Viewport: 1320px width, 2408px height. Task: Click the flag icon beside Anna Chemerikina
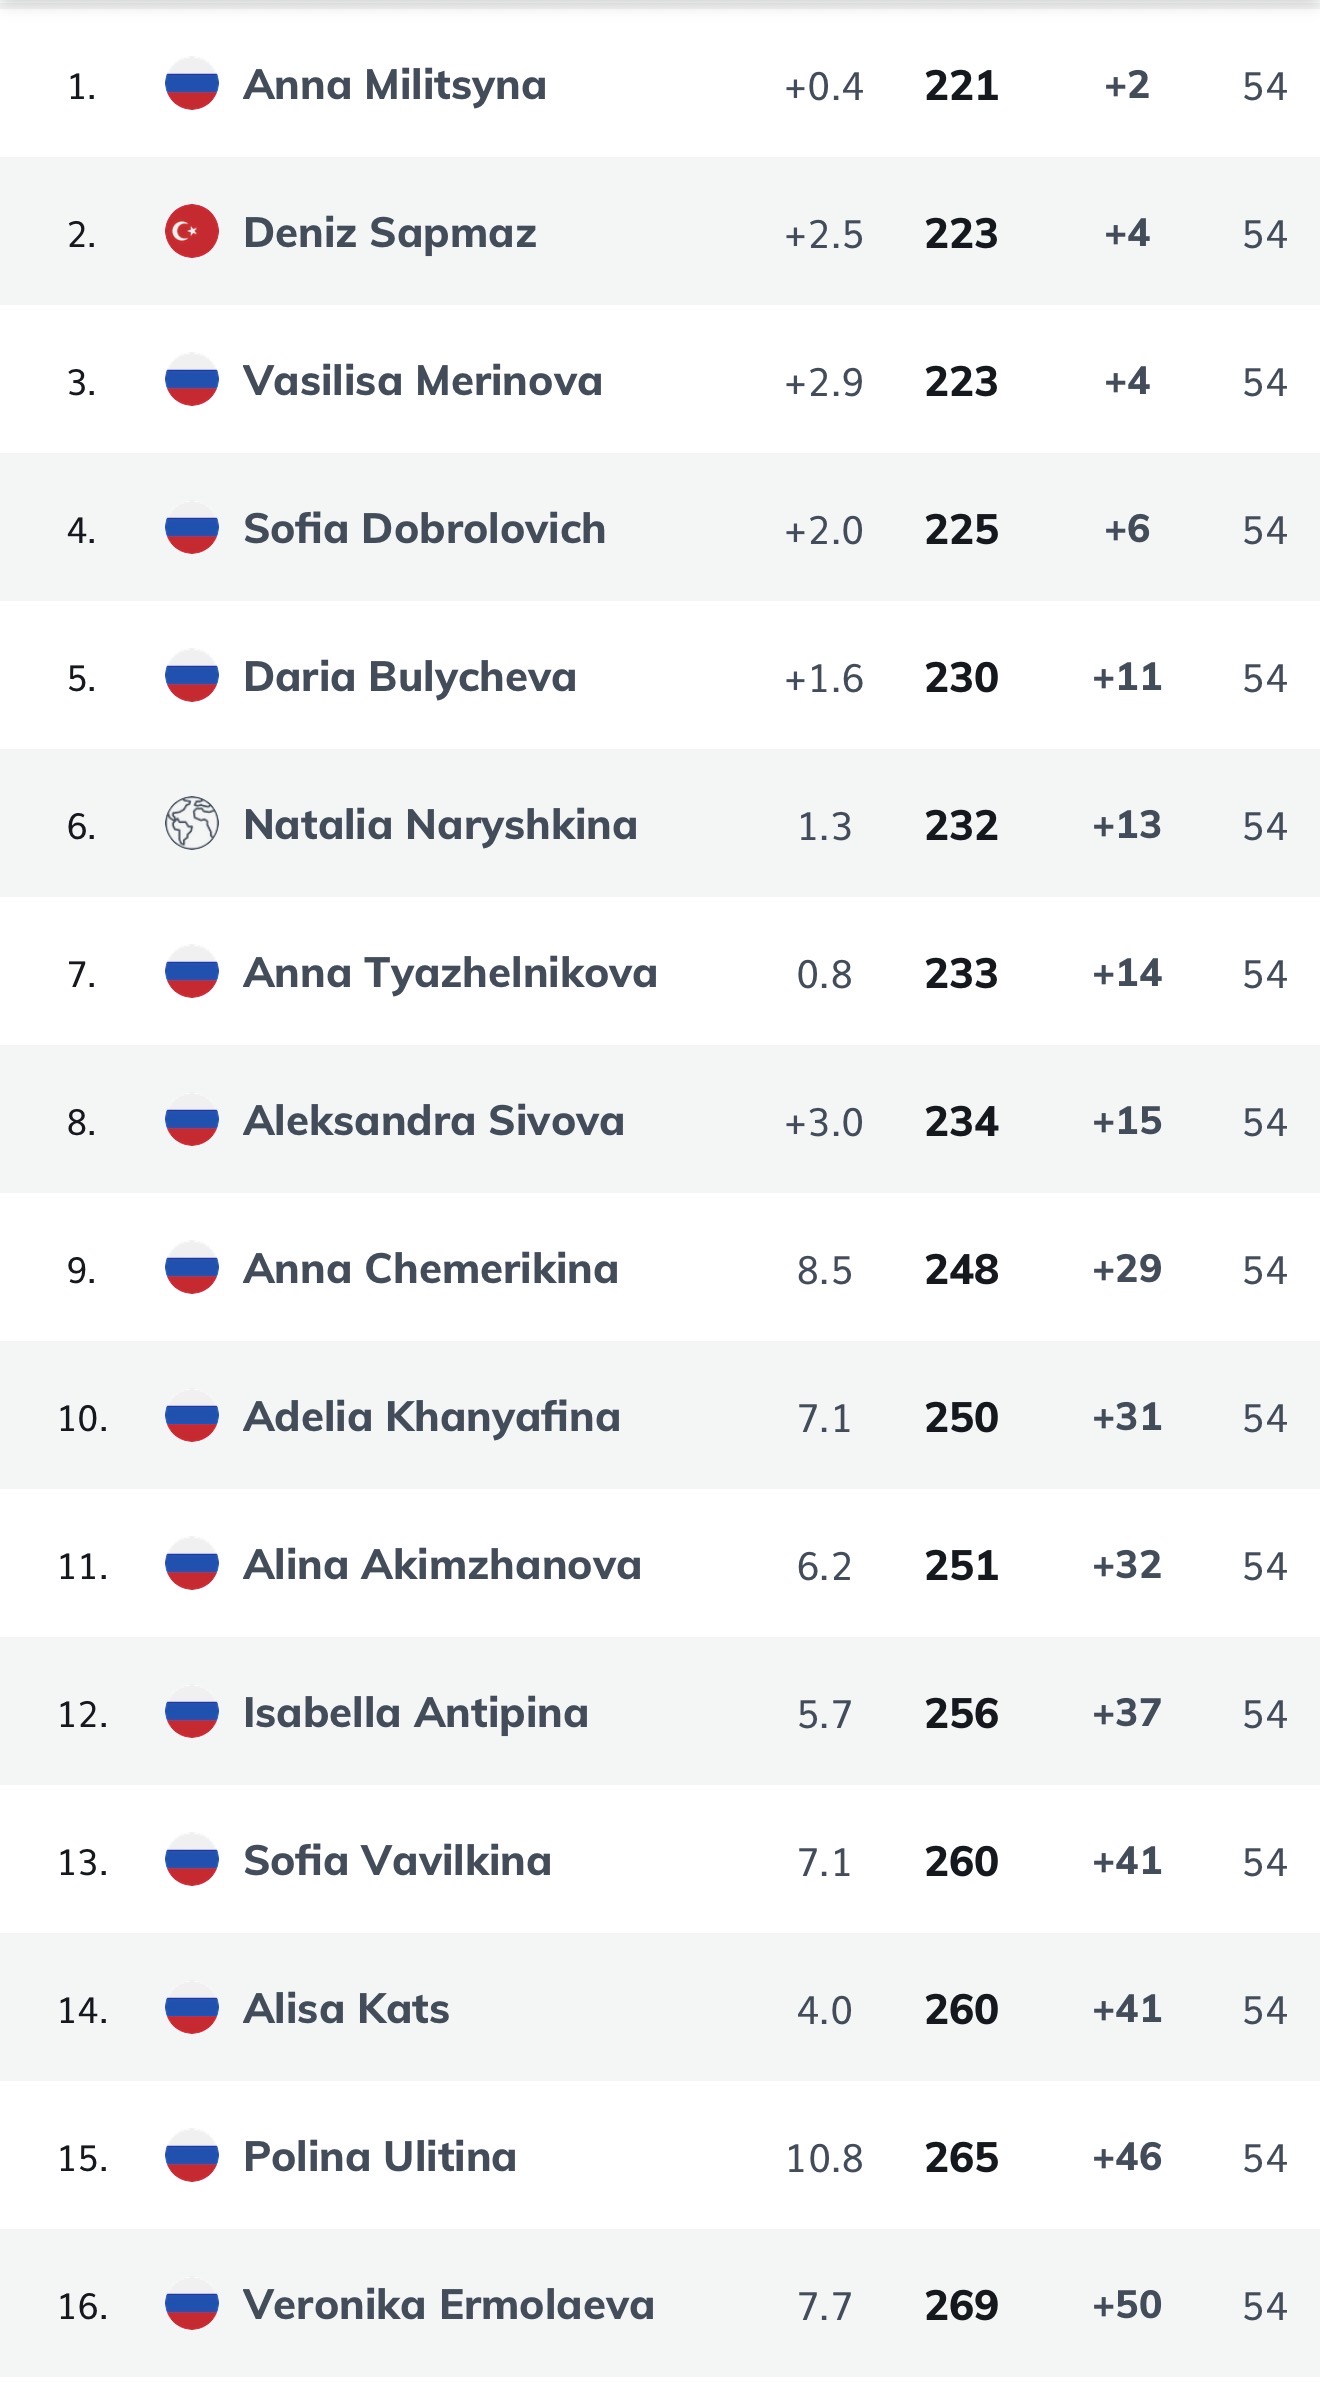coord(192,1269)
